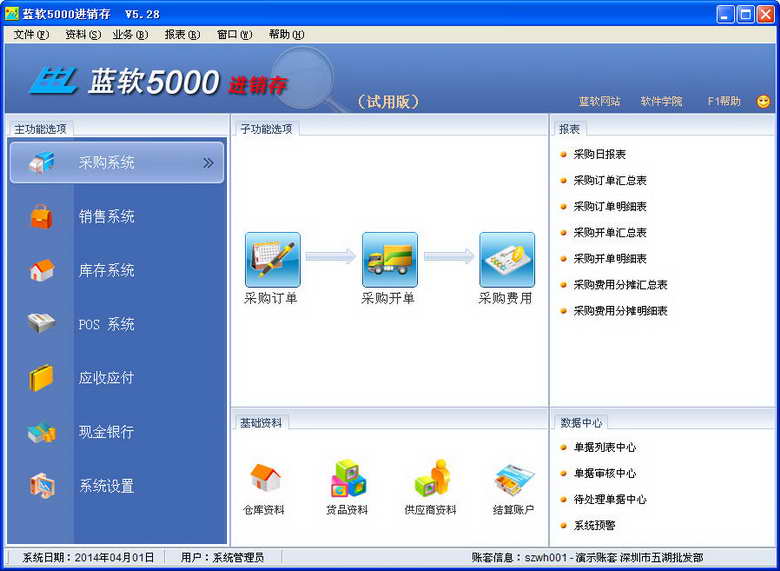The height and width of the screenshot is (571, 780).
Task: Open the 软件学院 link
Action: coord(661,101)
